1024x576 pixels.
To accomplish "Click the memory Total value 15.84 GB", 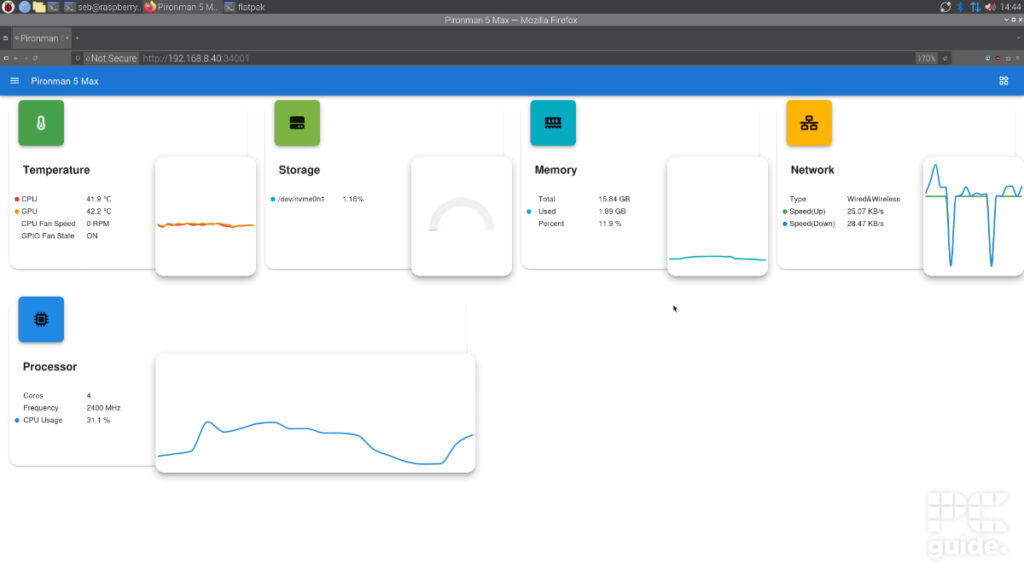I will (614, 199).
